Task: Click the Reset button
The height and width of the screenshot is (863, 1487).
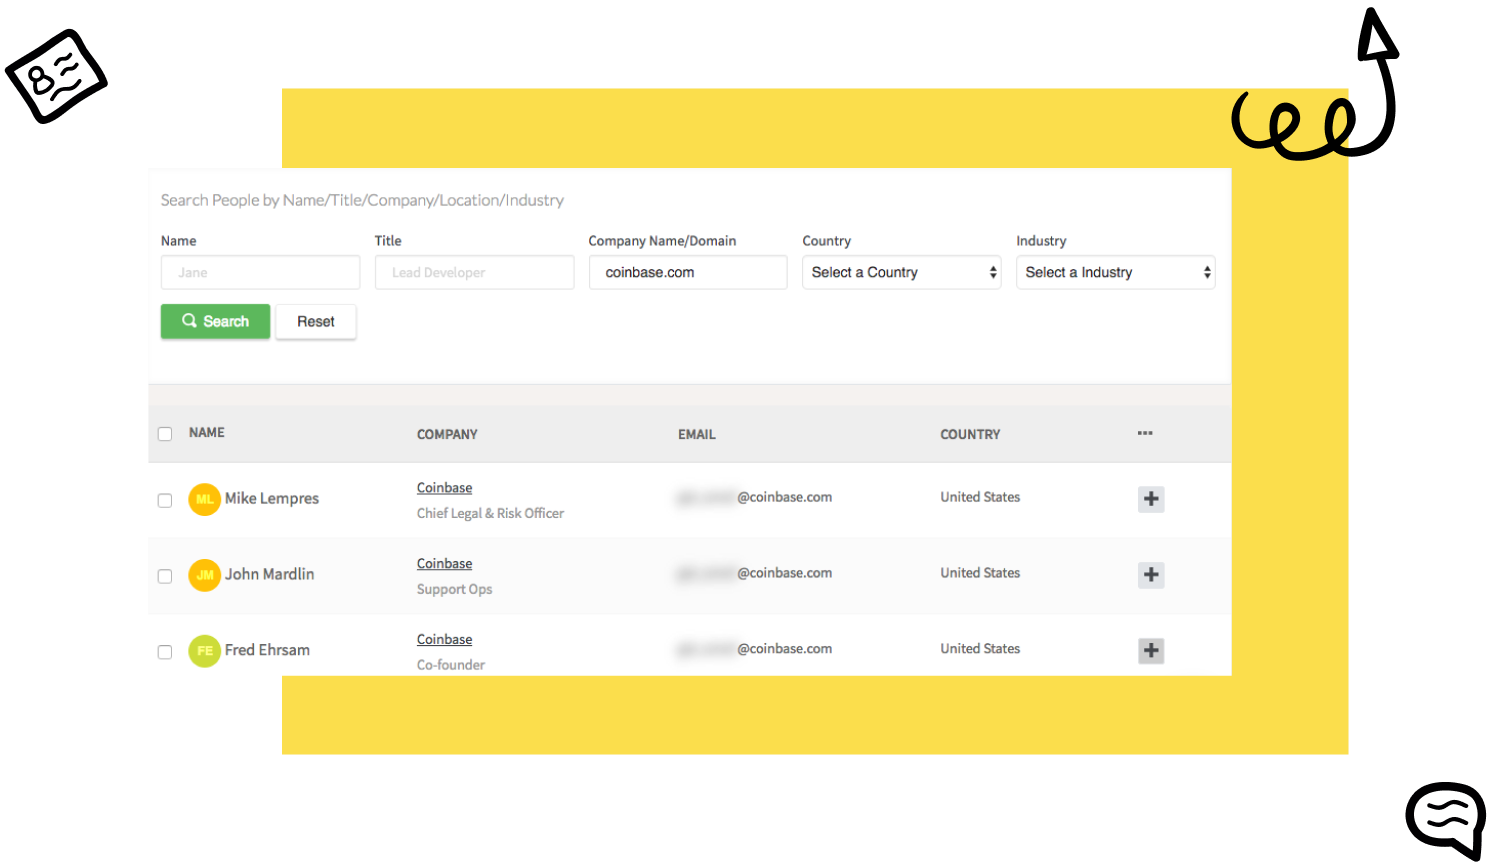Action: [x=315, y=322]
